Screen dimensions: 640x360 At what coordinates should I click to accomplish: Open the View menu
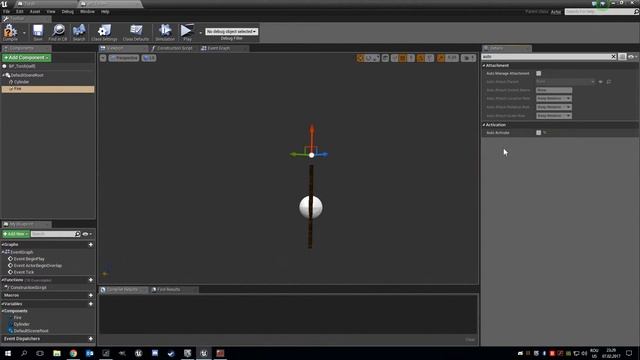(x=51, y=12)
